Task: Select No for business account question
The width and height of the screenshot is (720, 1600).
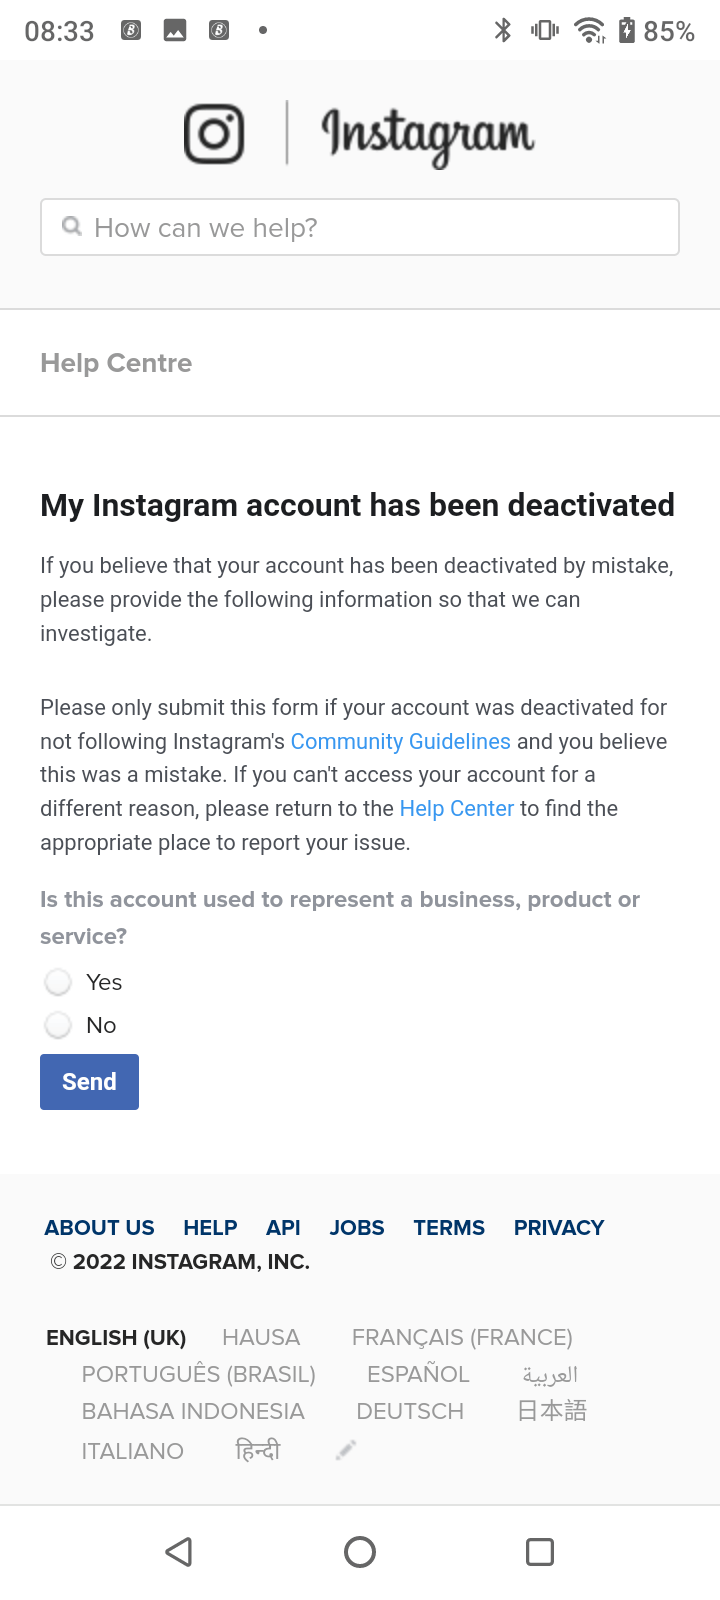Action: tap(57, 1025)
